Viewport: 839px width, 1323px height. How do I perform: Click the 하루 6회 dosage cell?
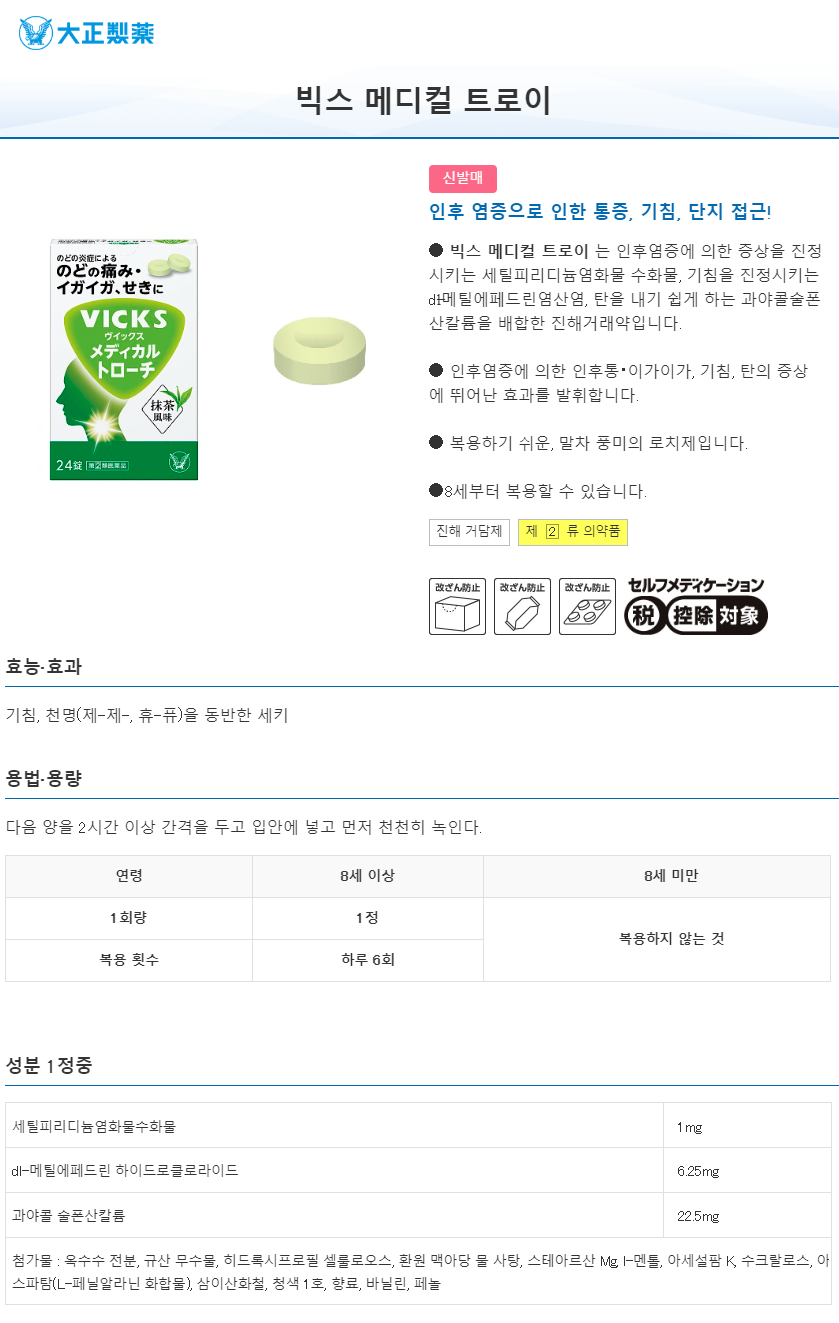[x=368, y=960]
